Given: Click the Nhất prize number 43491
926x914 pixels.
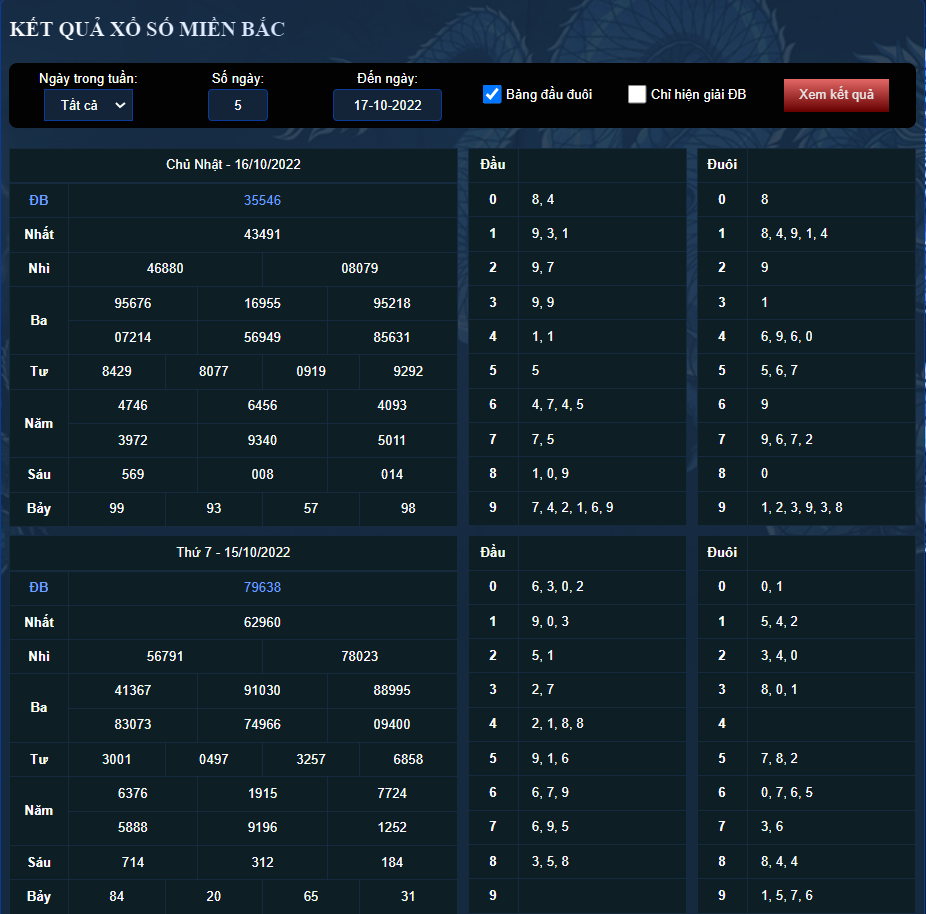Looking at the screenshot, I should [262, 234].
